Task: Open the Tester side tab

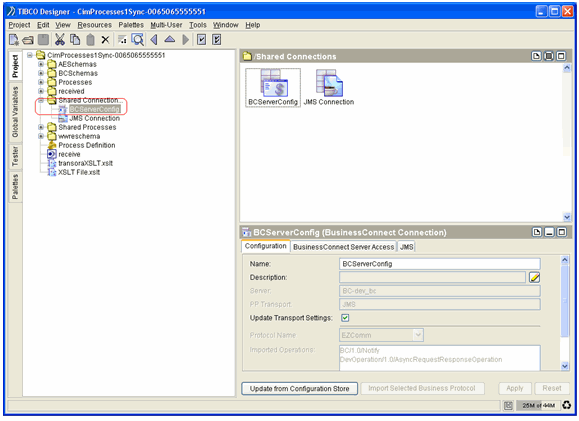Action: tap(15, 156)
